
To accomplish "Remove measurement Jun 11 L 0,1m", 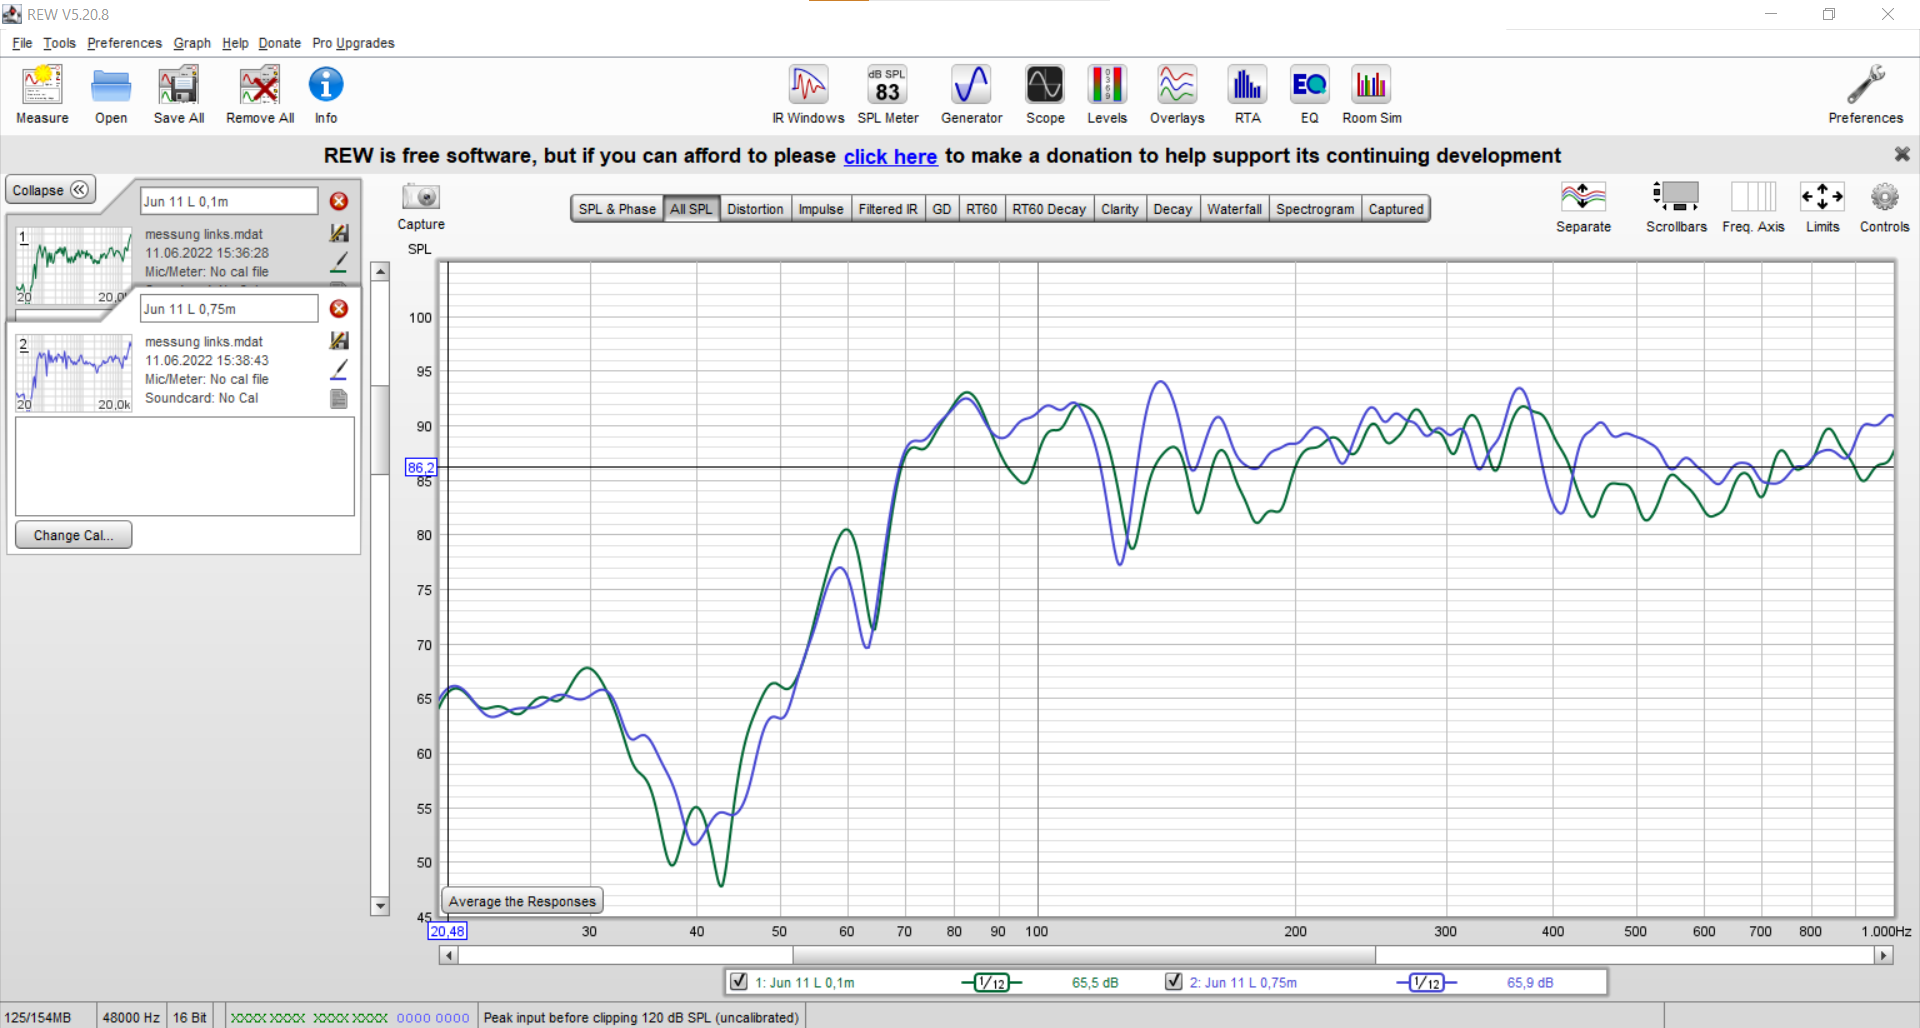I will pos(339,201).
